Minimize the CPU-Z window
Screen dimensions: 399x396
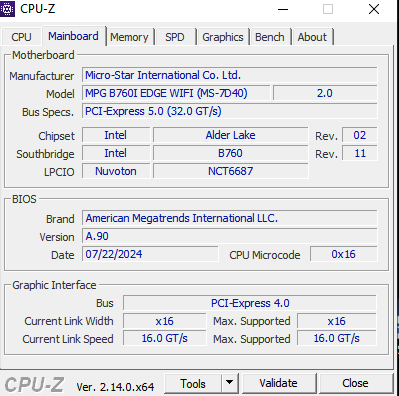pyautogui.click(x=283, y=9)
